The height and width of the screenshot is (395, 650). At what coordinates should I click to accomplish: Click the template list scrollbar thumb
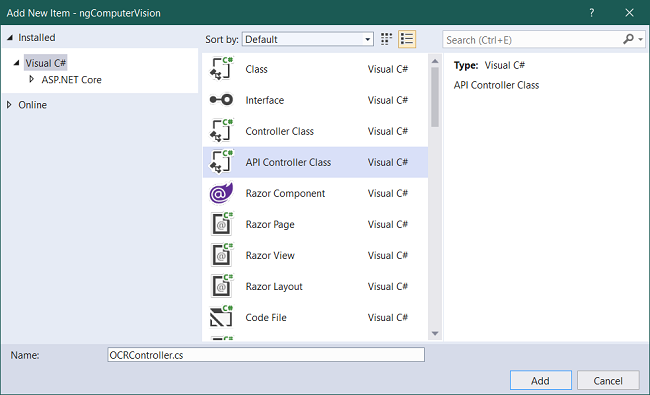pos(435,97)
